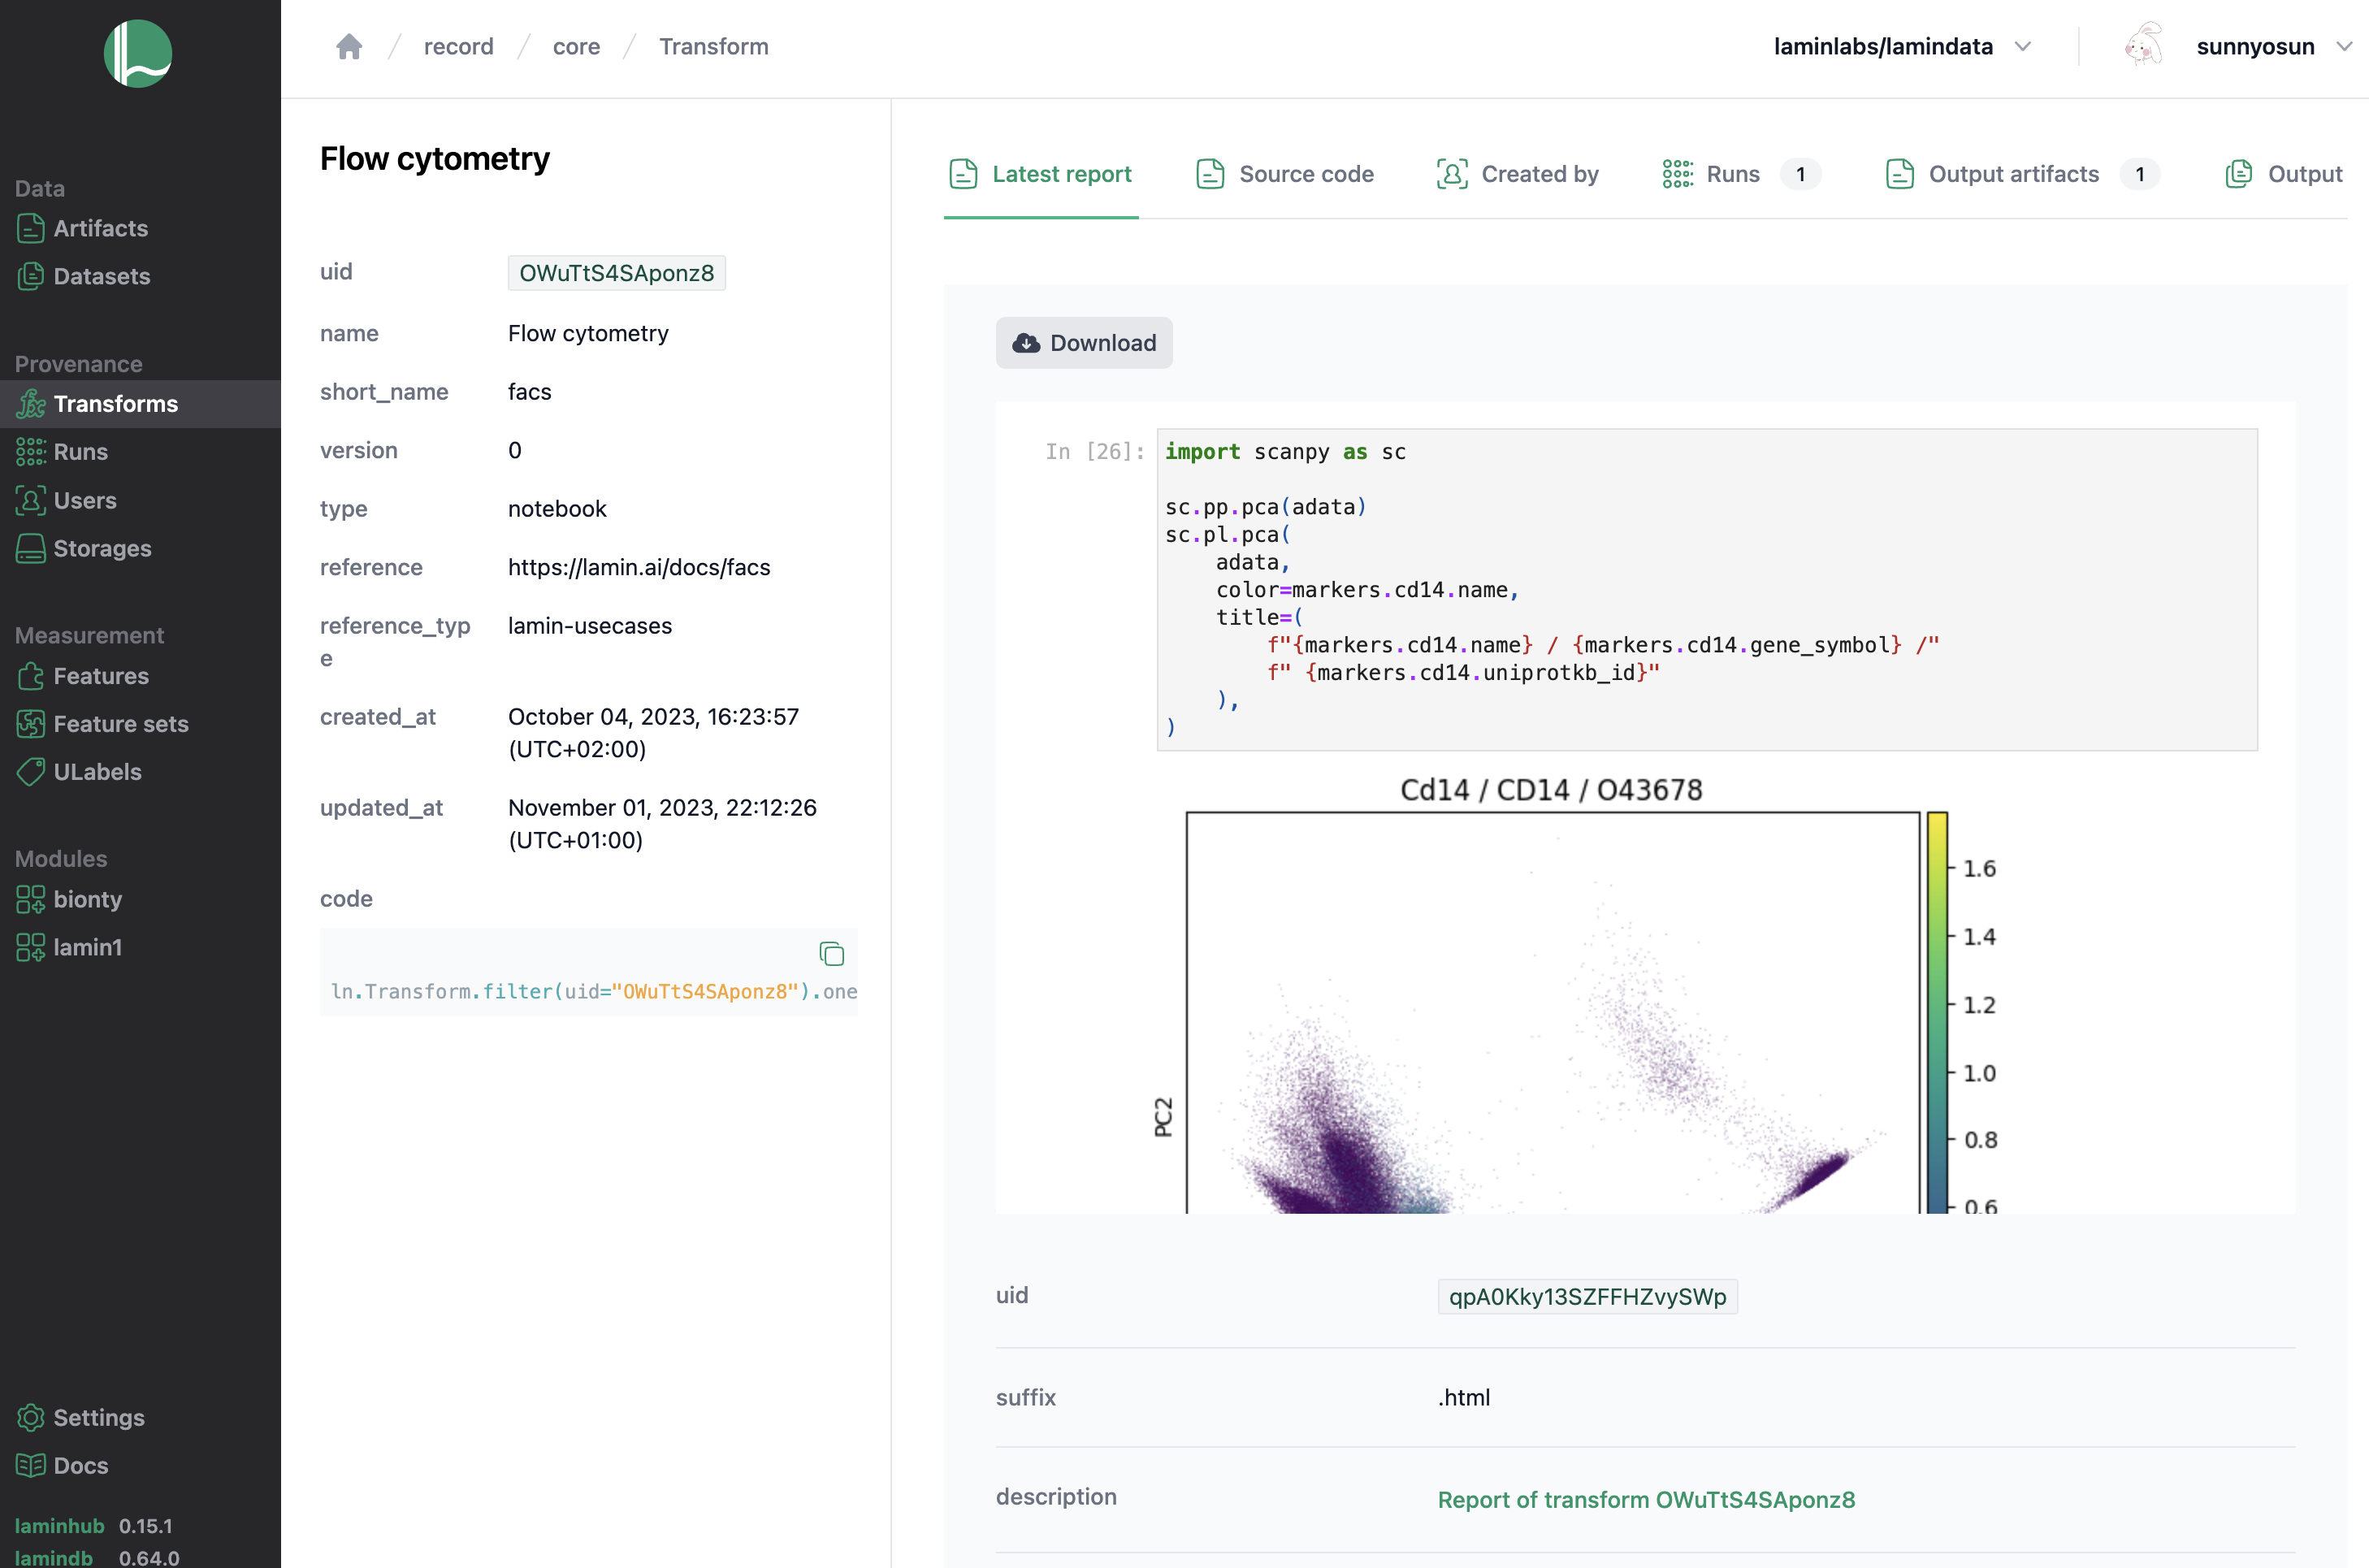
Task: Click the core breadcrumb link
Action: [576, 47]
